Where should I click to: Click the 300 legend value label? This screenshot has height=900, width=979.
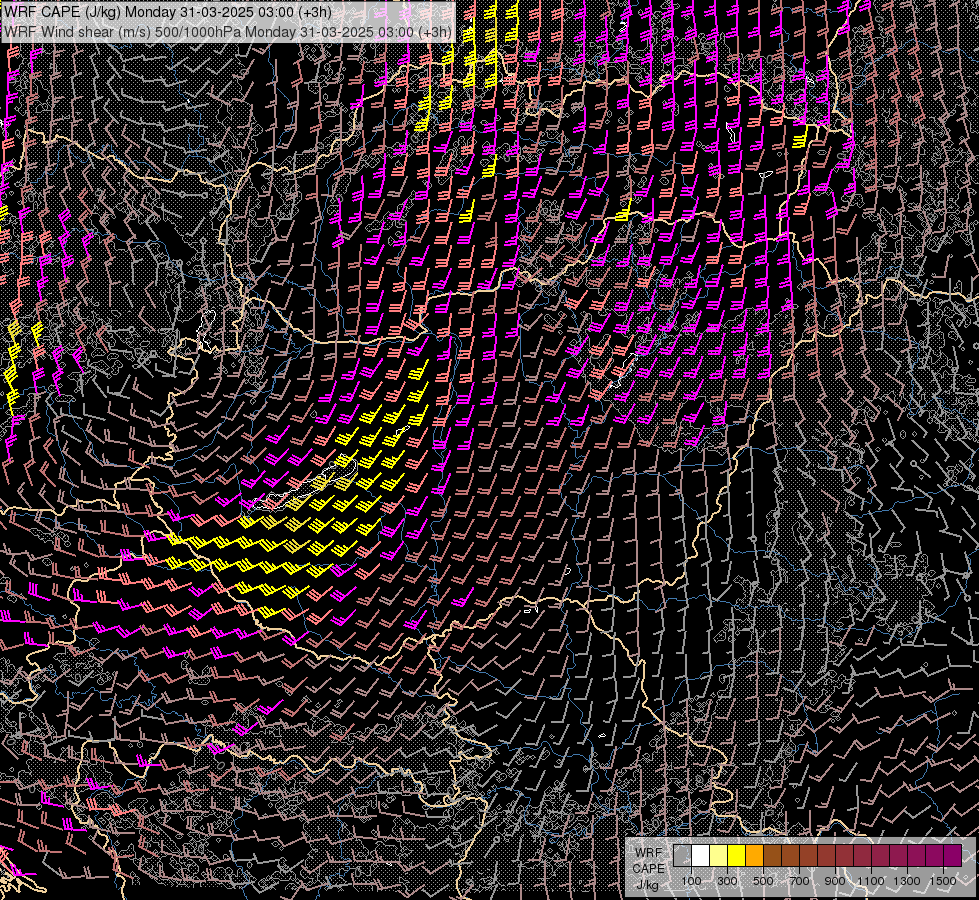click(x=727, y=881)
